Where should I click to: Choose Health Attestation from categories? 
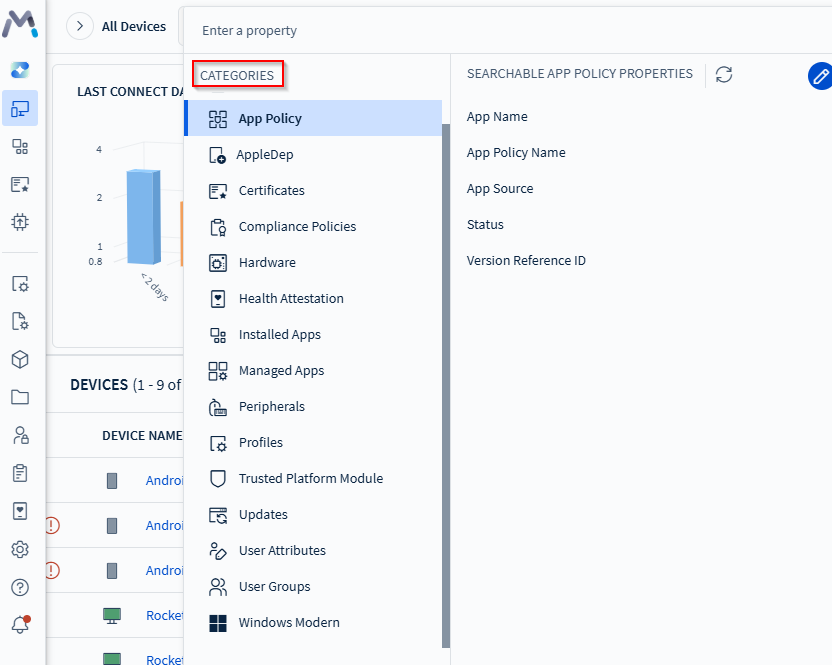291,298
